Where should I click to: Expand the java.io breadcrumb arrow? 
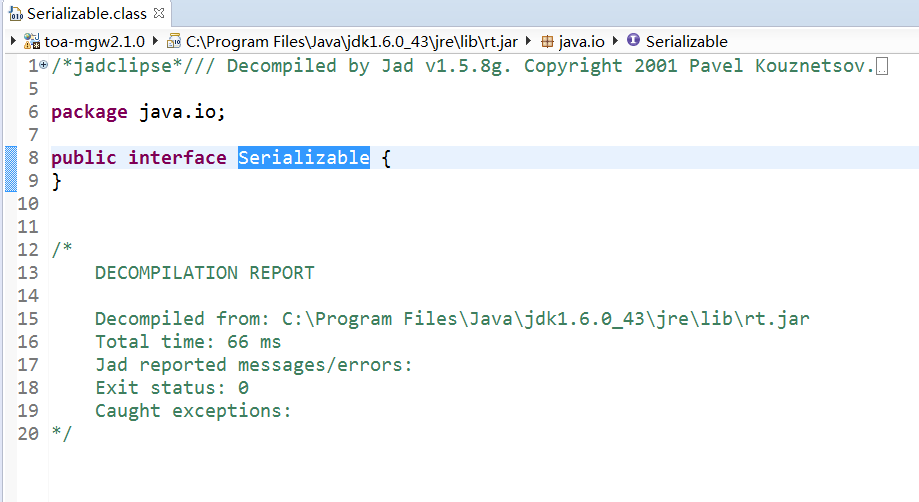[x=528, y=41]
